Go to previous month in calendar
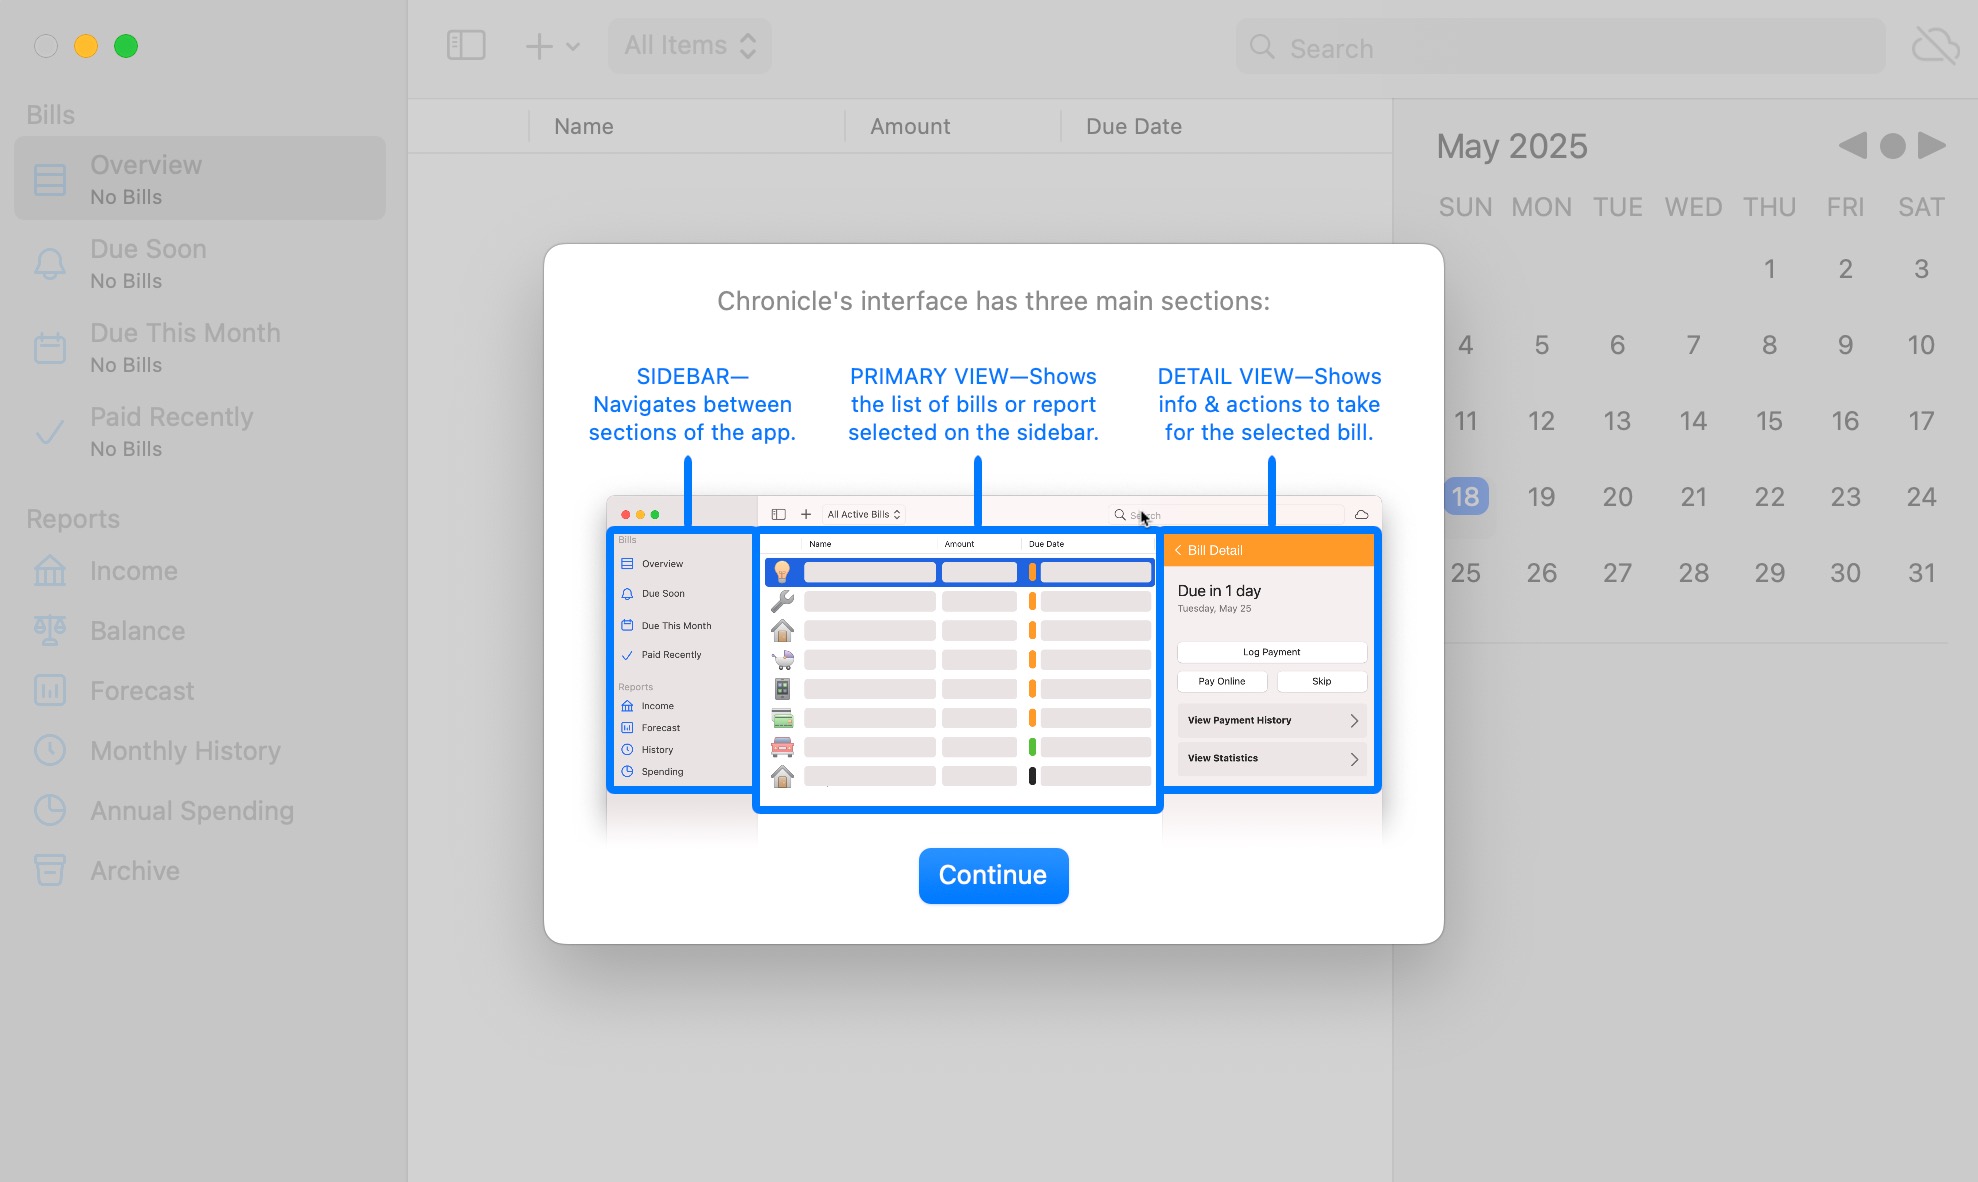 point(1852,146)
